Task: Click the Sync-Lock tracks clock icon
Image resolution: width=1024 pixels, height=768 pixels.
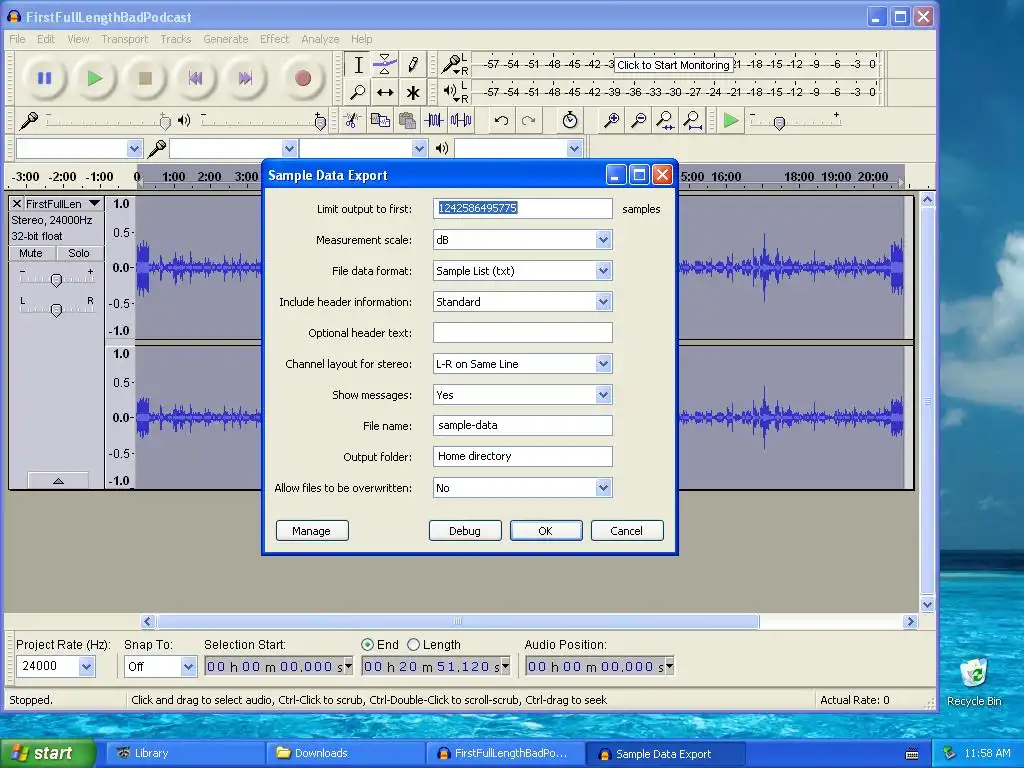Action: [x=569, y=120]
